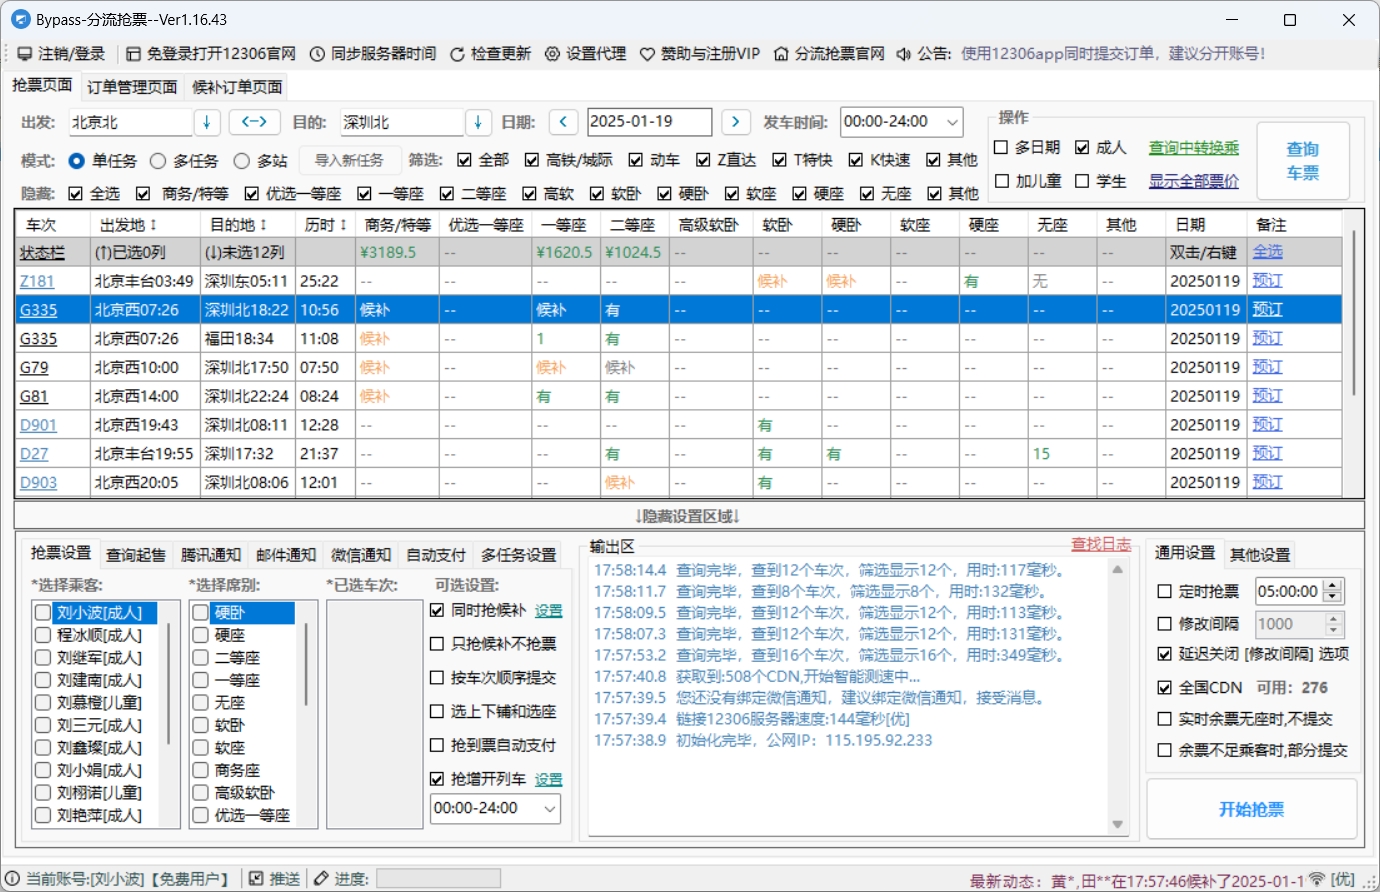Image resolution: width=1380 pixels, height=892 pixels.
Task: Swap departure and destination stations
Action: (254, 122)
